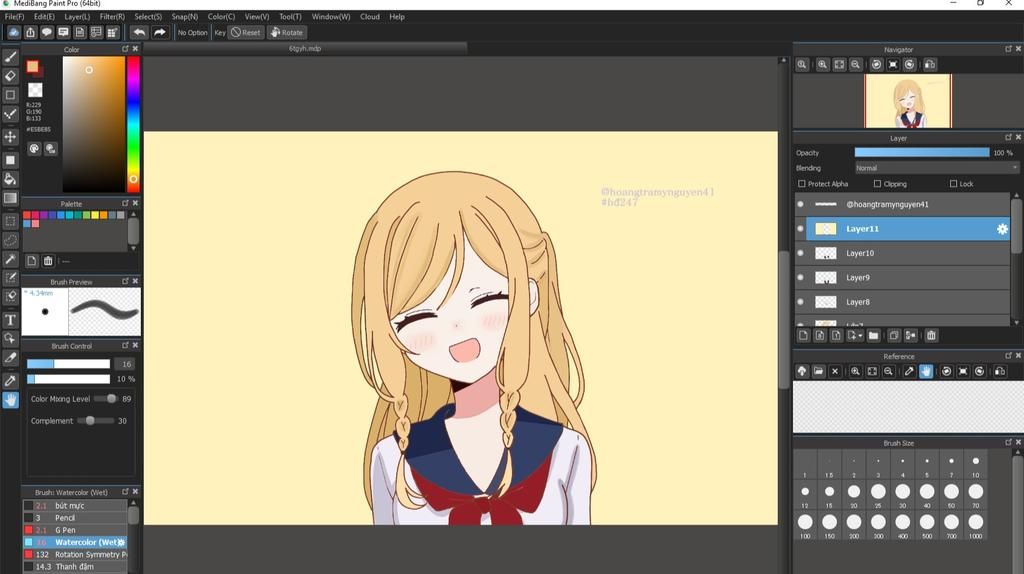This screenshot has width=1024, height=574.
Task: Click the Redo arrow in toolbar
Action: pos(159,32)
